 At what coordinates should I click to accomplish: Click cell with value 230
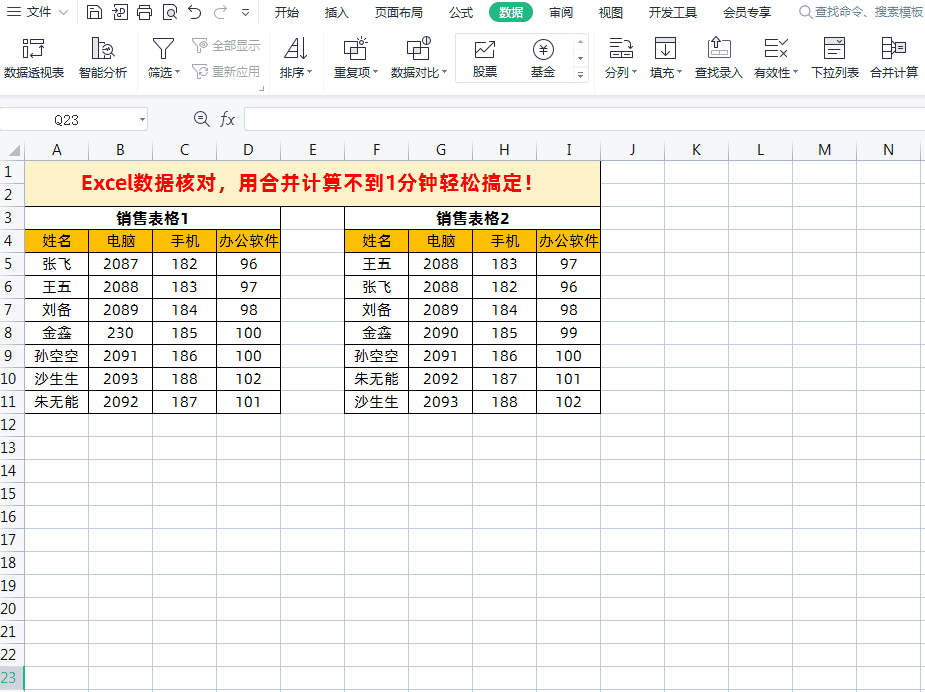click(120, 333)
